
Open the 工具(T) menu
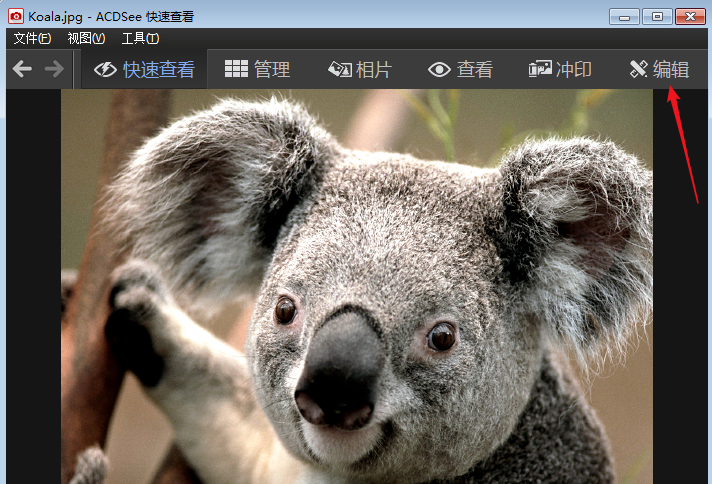coord(140,38)
